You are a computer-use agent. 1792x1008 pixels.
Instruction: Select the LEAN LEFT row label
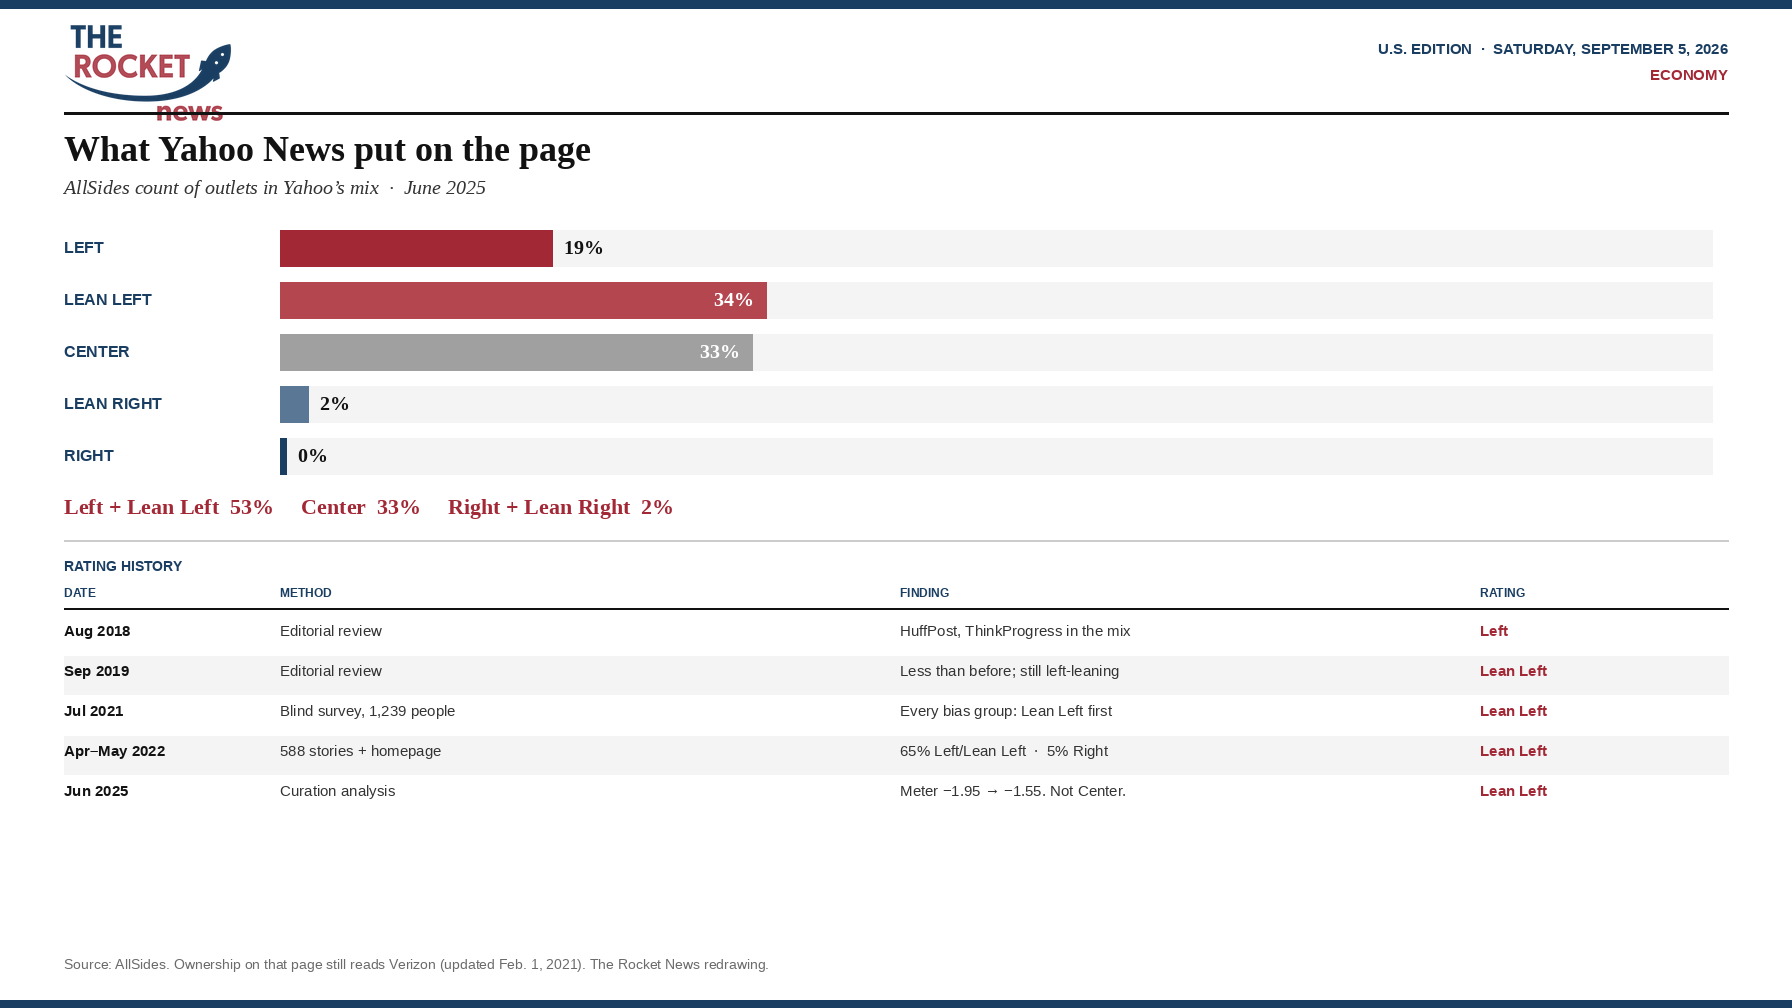click(108, 300)
